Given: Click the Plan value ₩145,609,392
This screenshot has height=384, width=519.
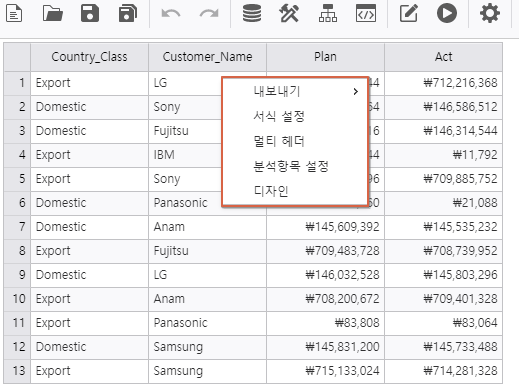Looking at the screenshot, I should coord(325,227).
